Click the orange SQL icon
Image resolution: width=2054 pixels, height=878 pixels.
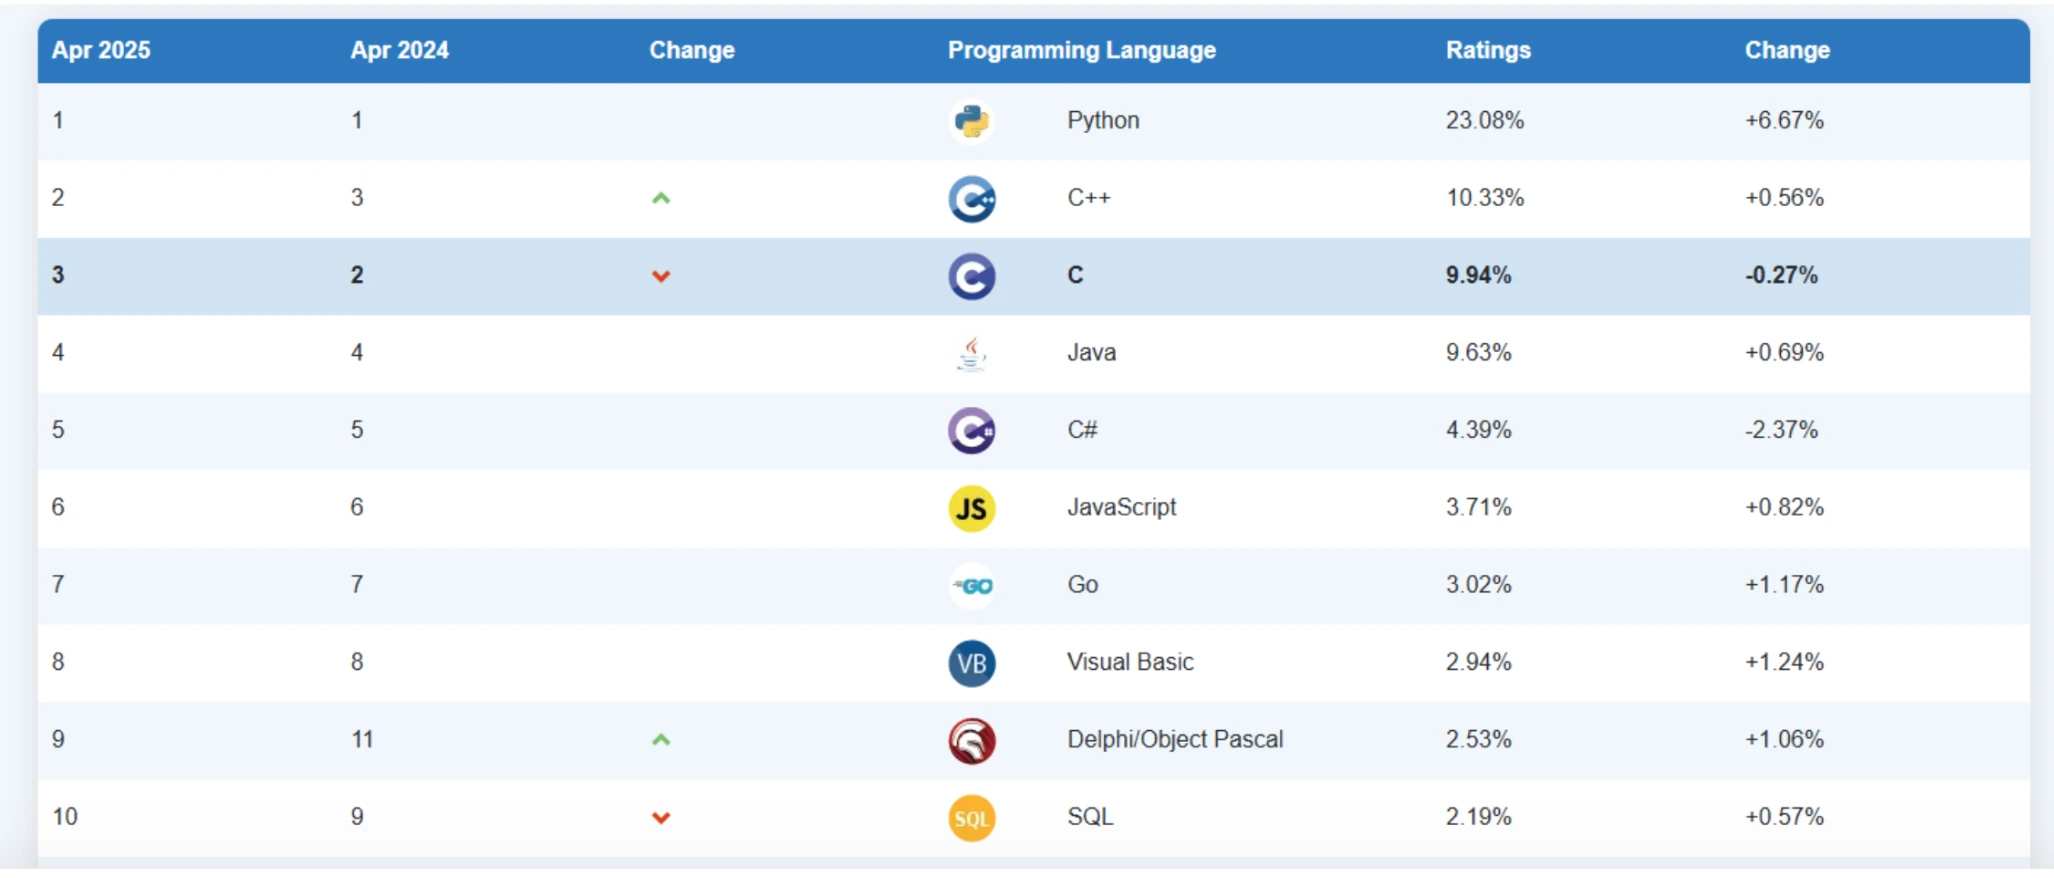pos(971,818)
